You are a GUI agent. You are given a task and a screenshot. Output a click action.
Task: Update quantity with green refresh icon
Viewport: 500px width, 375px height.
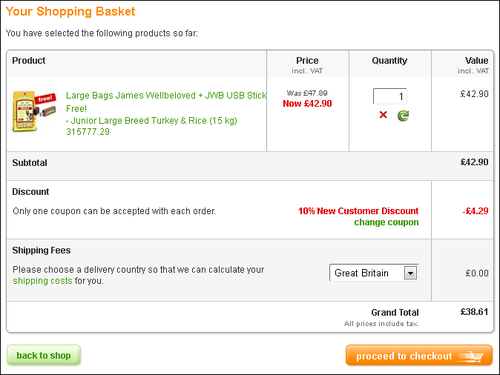point(403,116)
